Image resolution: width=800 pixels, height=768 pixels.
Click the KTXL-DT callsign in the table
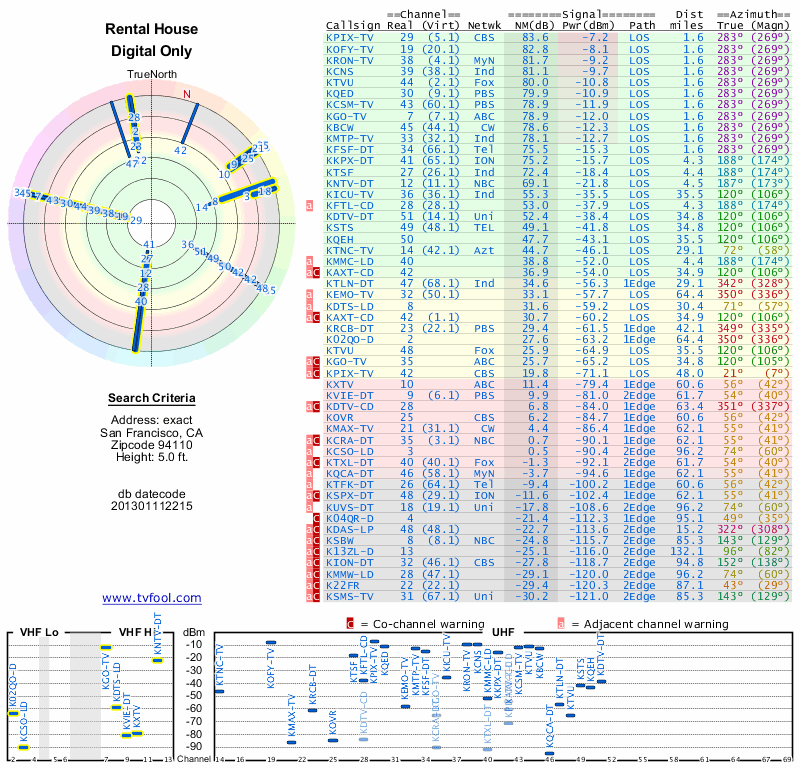pyautogui.click(x=349, y=463)
